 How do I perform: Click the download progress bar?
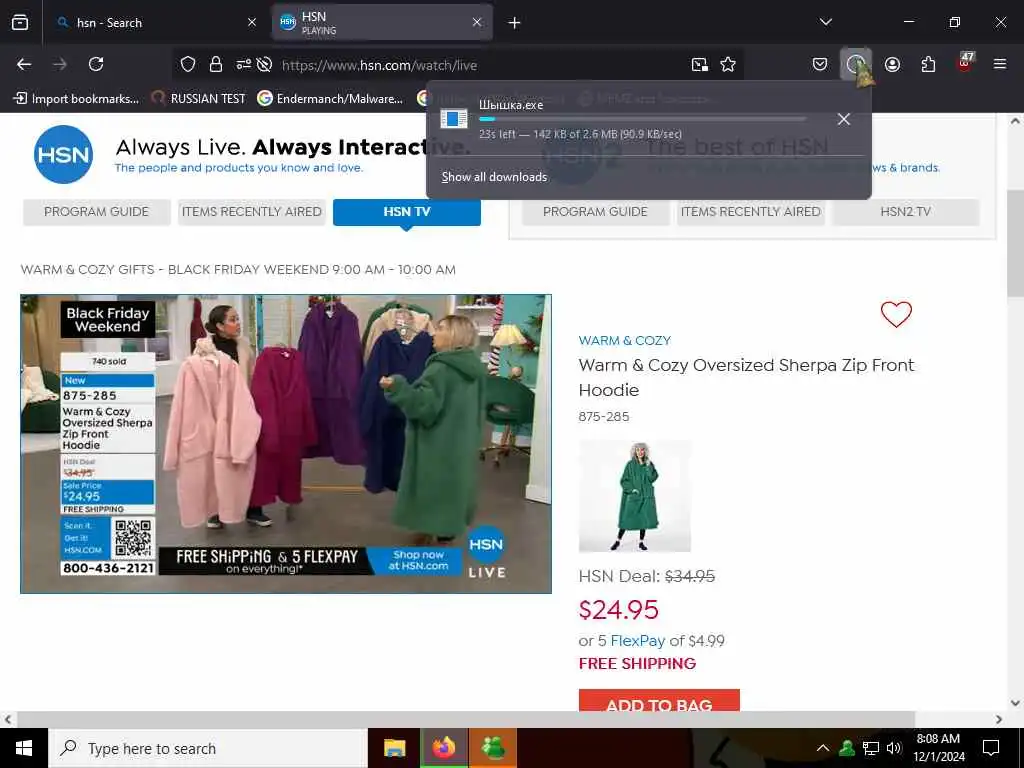click(x=643, y=119)
